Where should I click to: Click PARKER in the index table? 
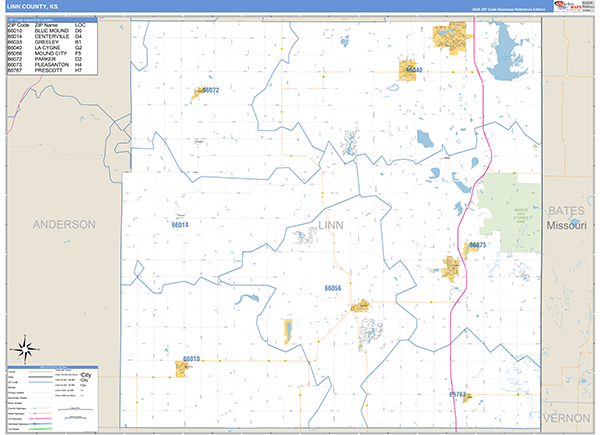point(45,59)
